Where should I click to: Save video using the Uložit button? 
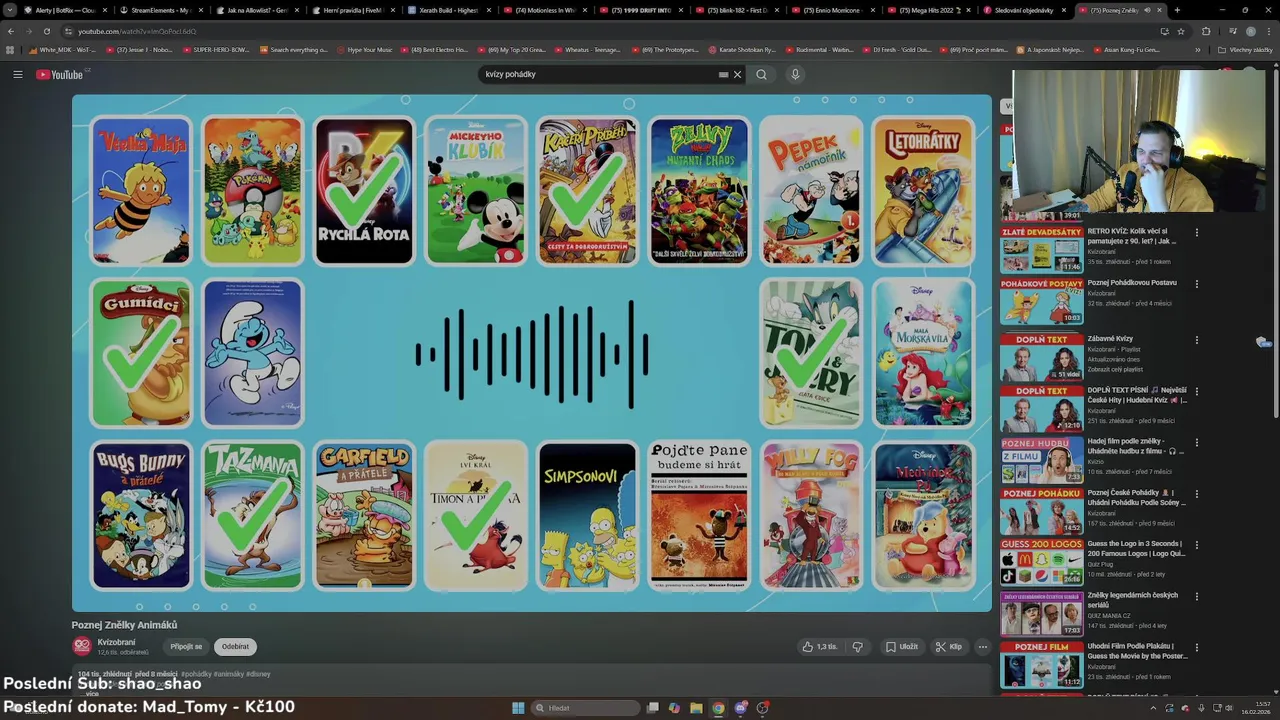[x=902, y=647]
